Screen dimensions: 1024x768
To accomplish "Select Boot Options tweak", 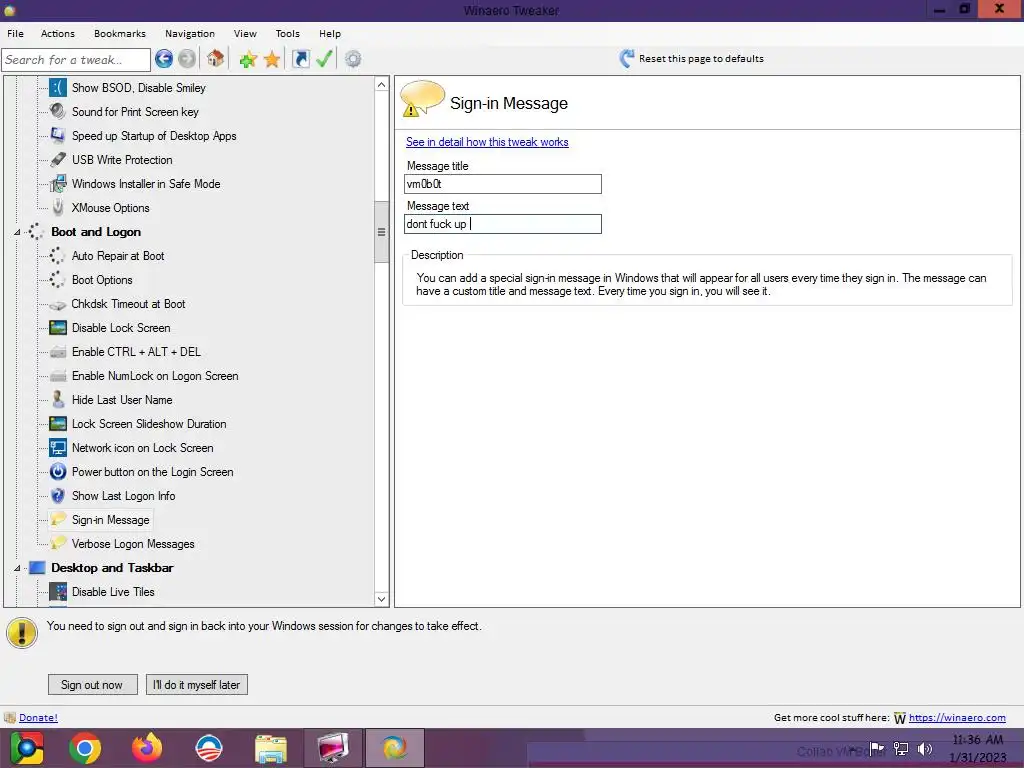I will pos(103,280).
